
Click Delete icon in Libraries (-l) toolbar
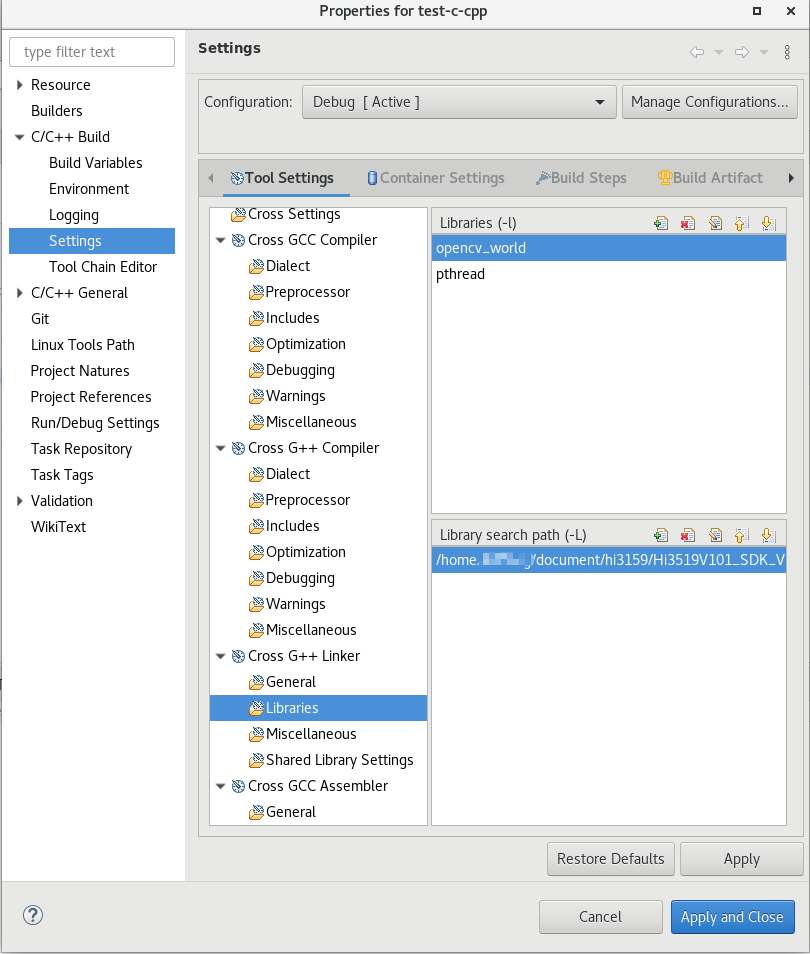[x=687, y=223]
